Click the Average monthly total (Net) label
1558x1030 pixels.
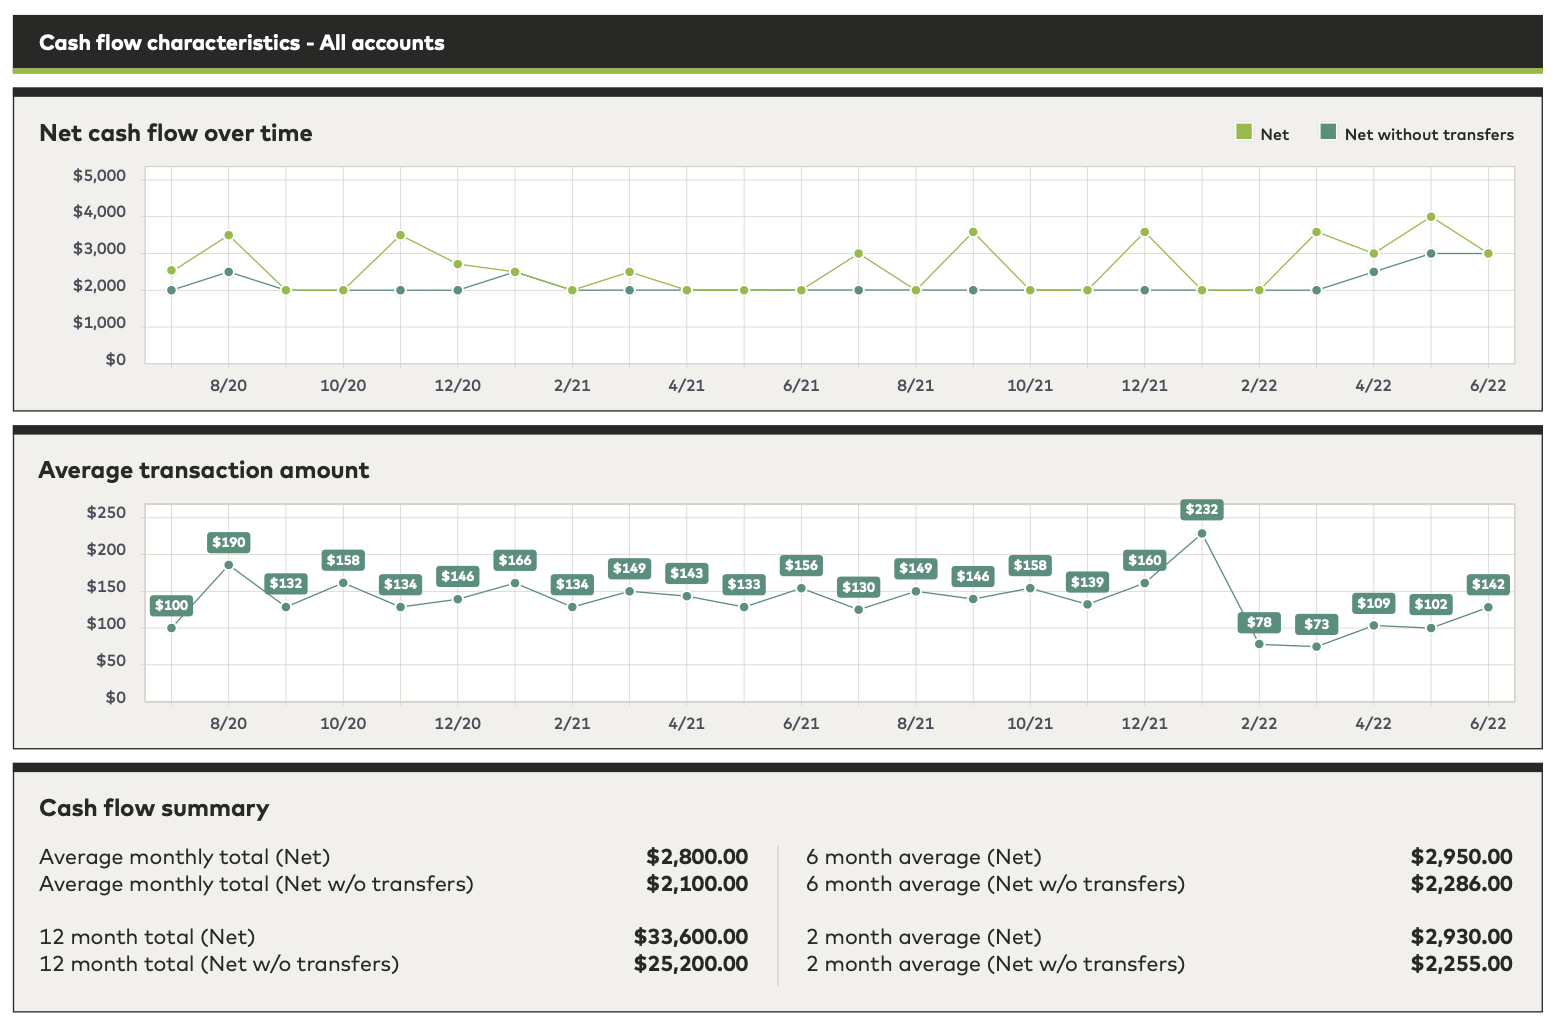[185, 857]
